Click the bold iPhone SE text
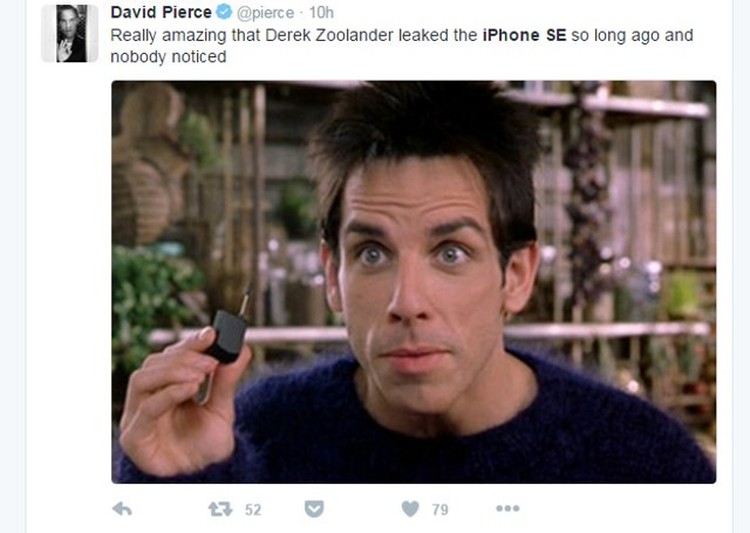Image resolution: width=750 pixels, height=533 pixels. (x=524, y=35)
